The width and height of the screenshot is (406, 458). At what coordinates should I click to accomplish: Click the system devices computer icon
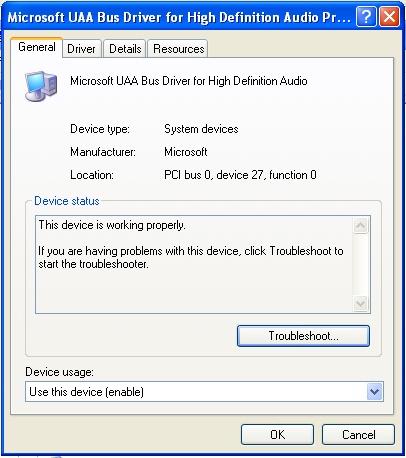coord(41,86)
